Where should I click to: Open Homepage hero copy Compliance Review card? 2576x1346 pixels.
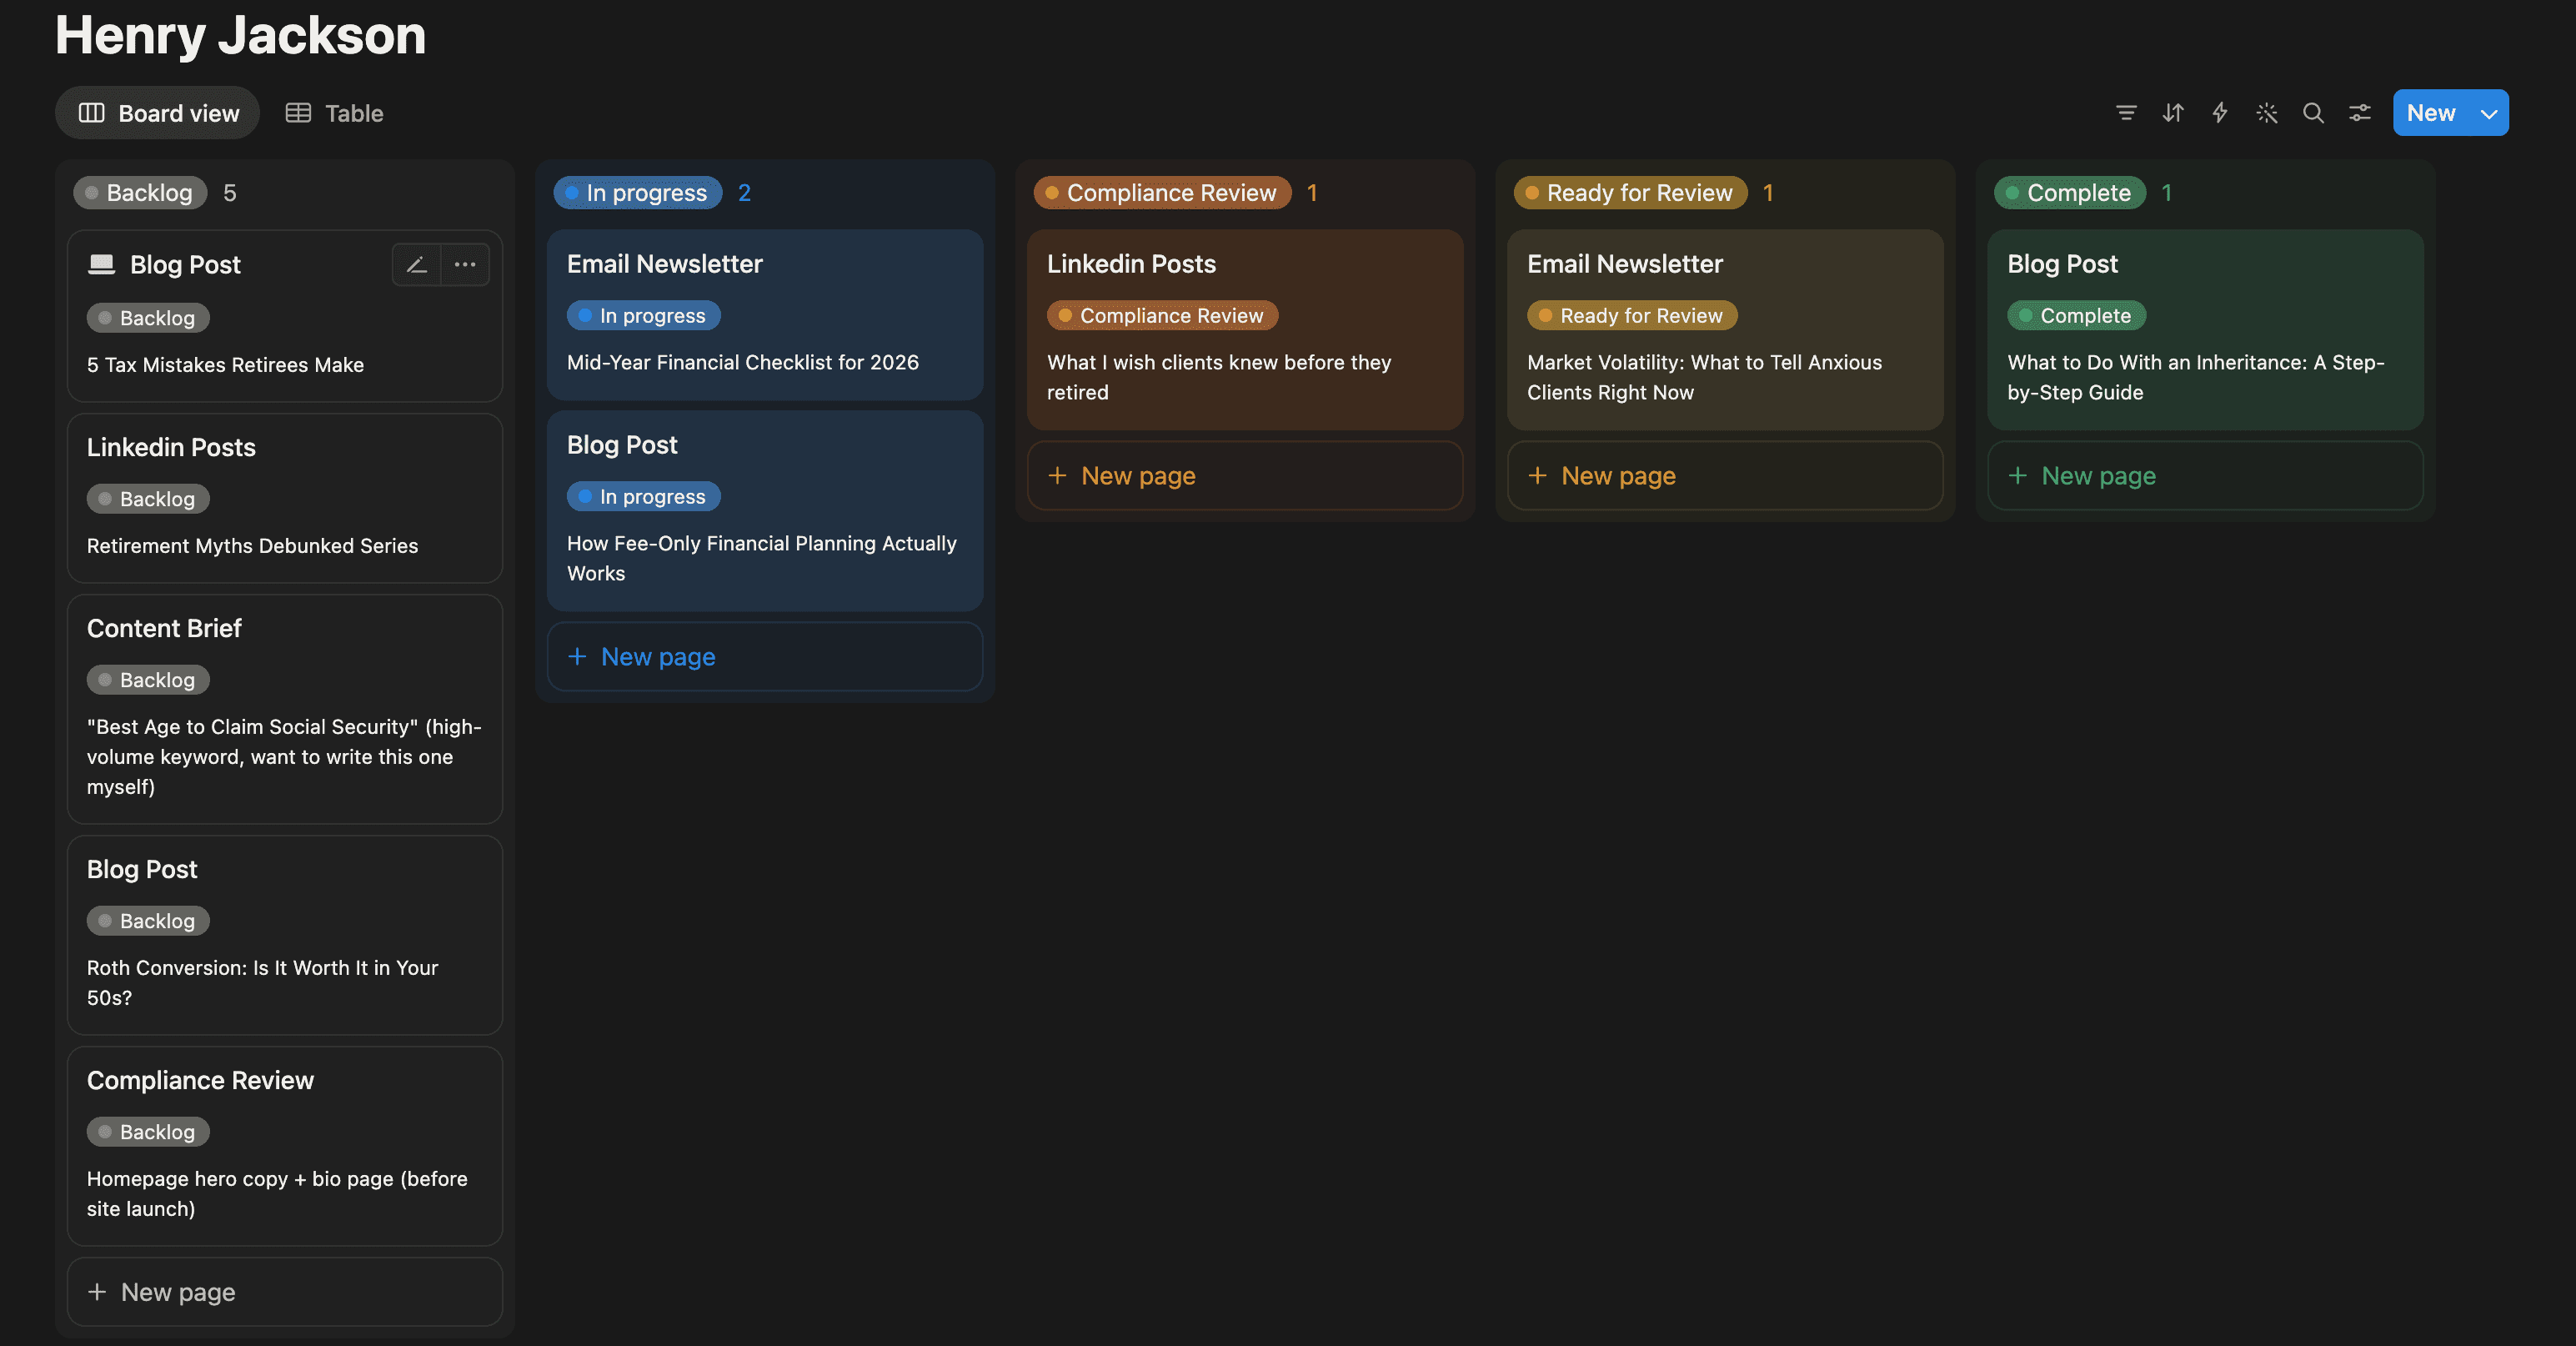point(285,1146)
